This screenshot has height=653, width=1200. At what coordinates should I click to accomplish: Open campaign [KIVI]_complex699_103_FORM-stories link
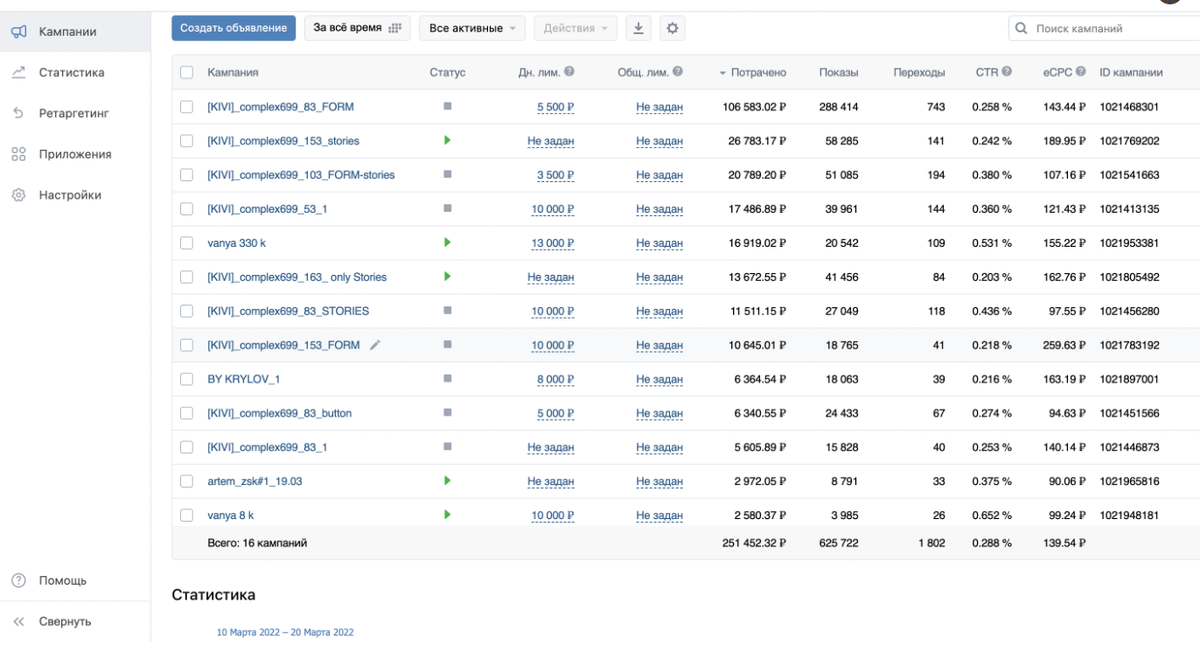pyautogui.click(x=301, y=175)
